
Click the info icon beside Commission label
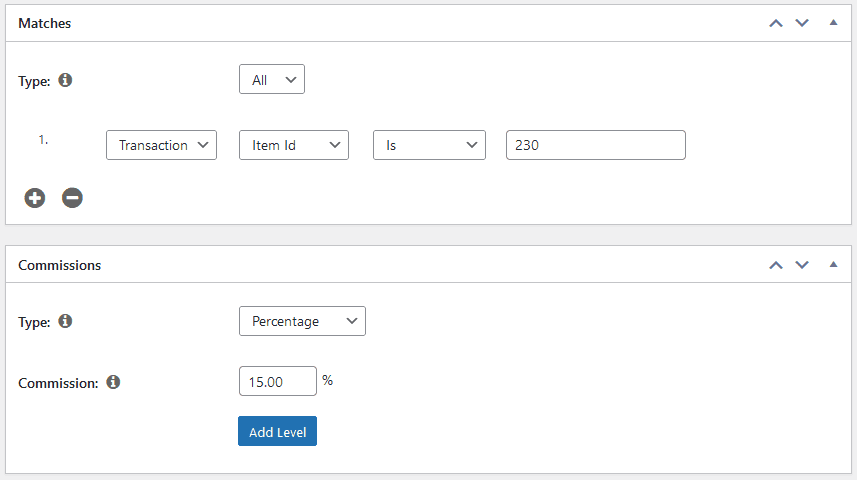[x=113, y=382]
